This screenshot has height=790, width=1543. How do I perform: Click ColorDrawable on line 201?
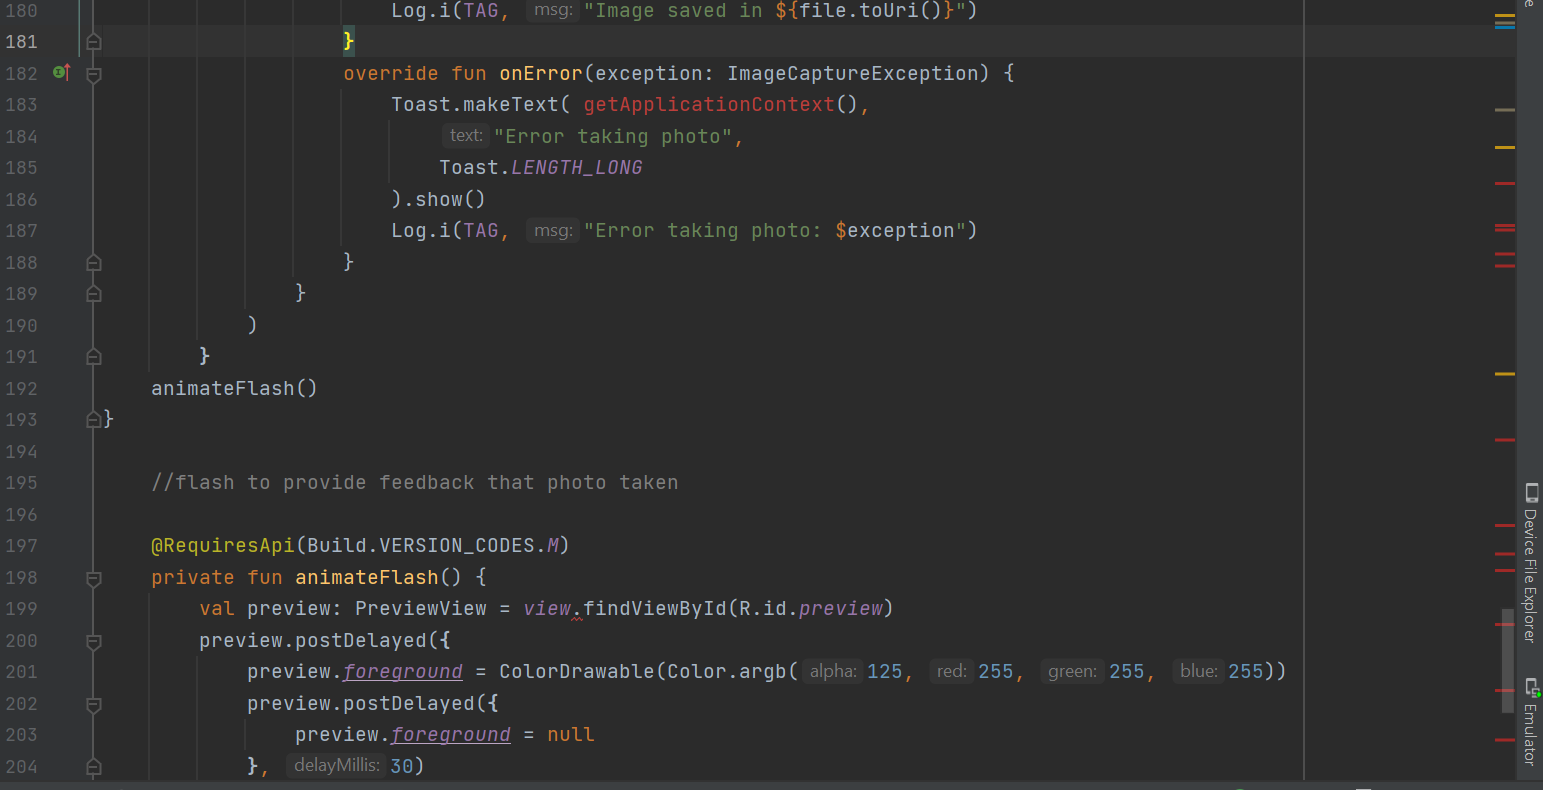point(577,671)
